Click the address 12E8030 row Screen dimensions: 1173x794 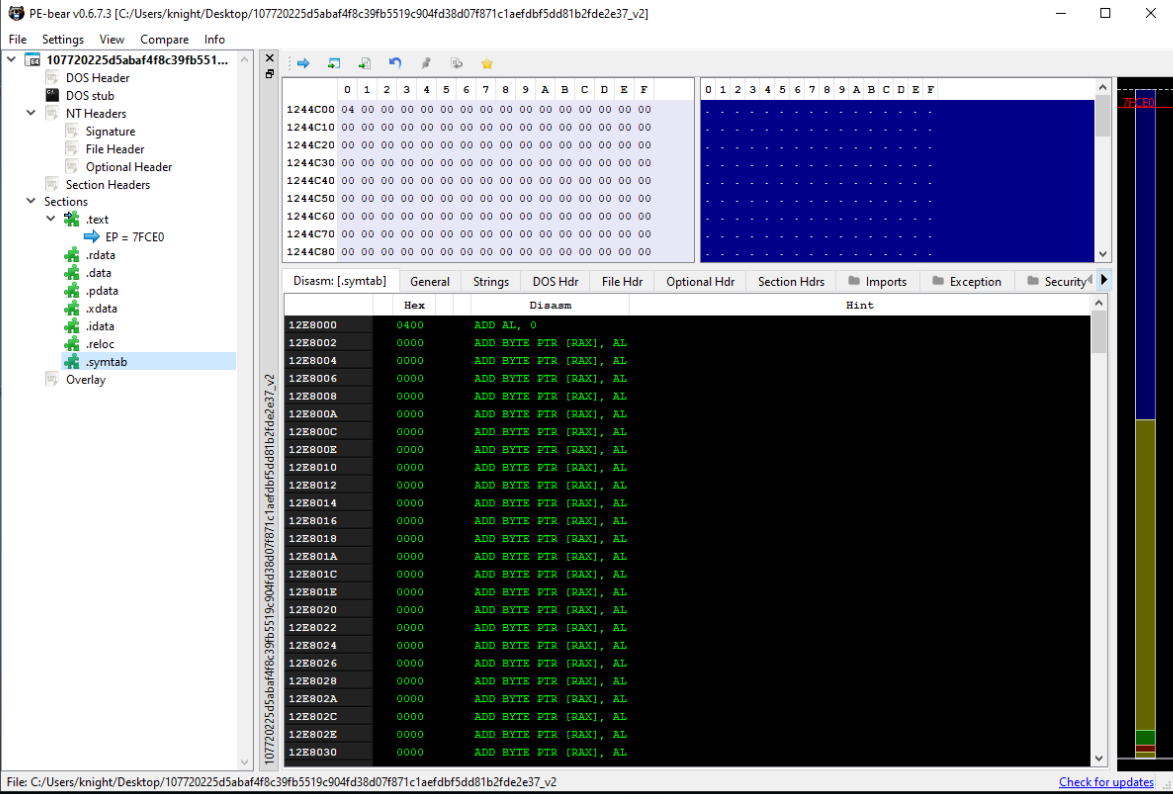pos(686,752)
